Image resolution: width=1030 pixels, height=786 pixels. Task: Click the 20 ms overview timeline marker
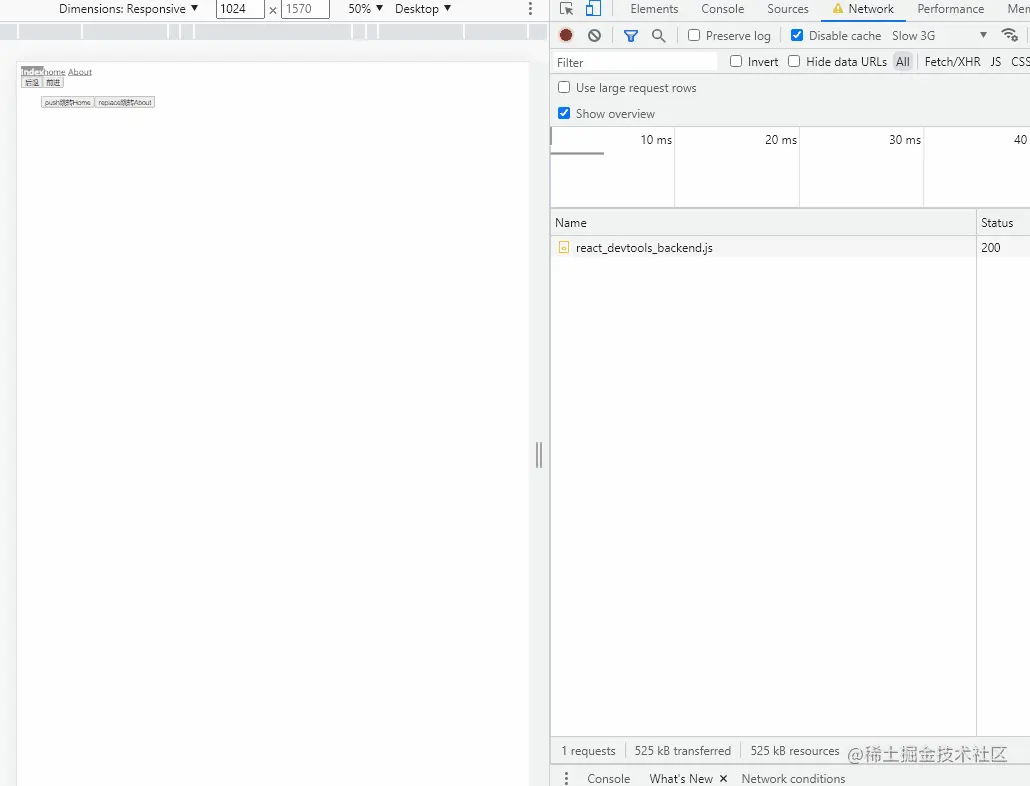780,139
